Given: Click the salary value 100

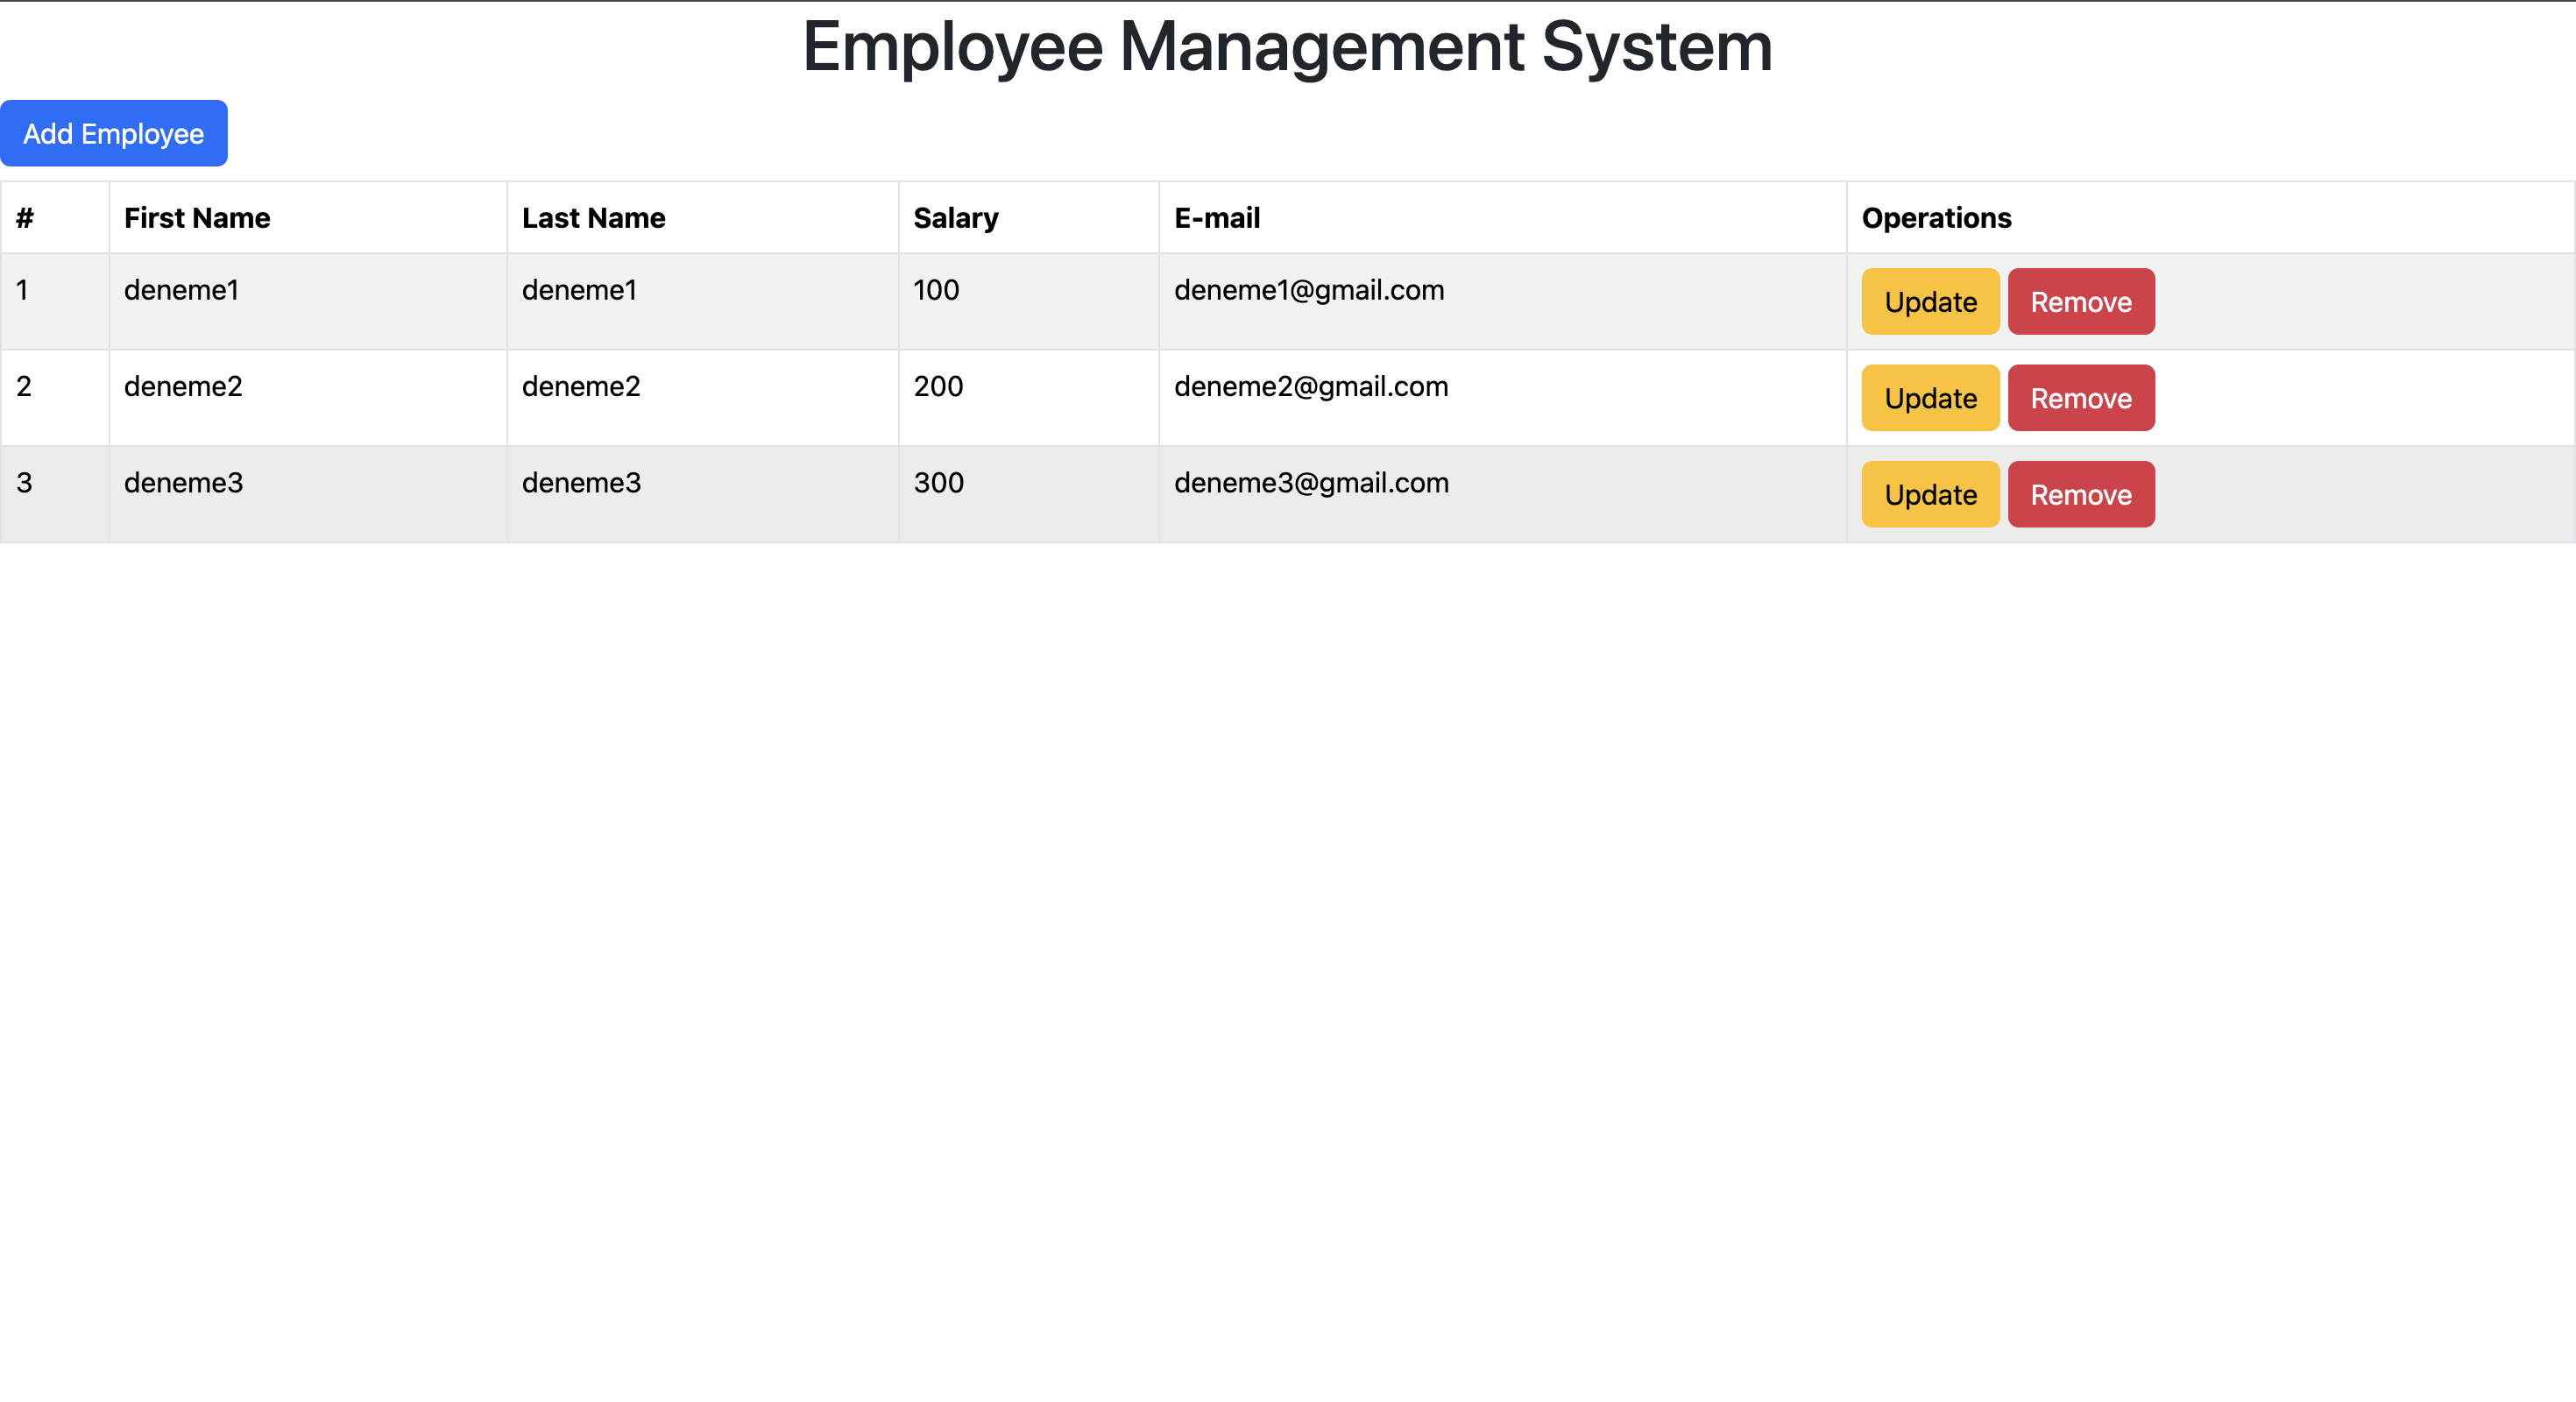Looking at the screenshot, I should [x=936, y=290].
